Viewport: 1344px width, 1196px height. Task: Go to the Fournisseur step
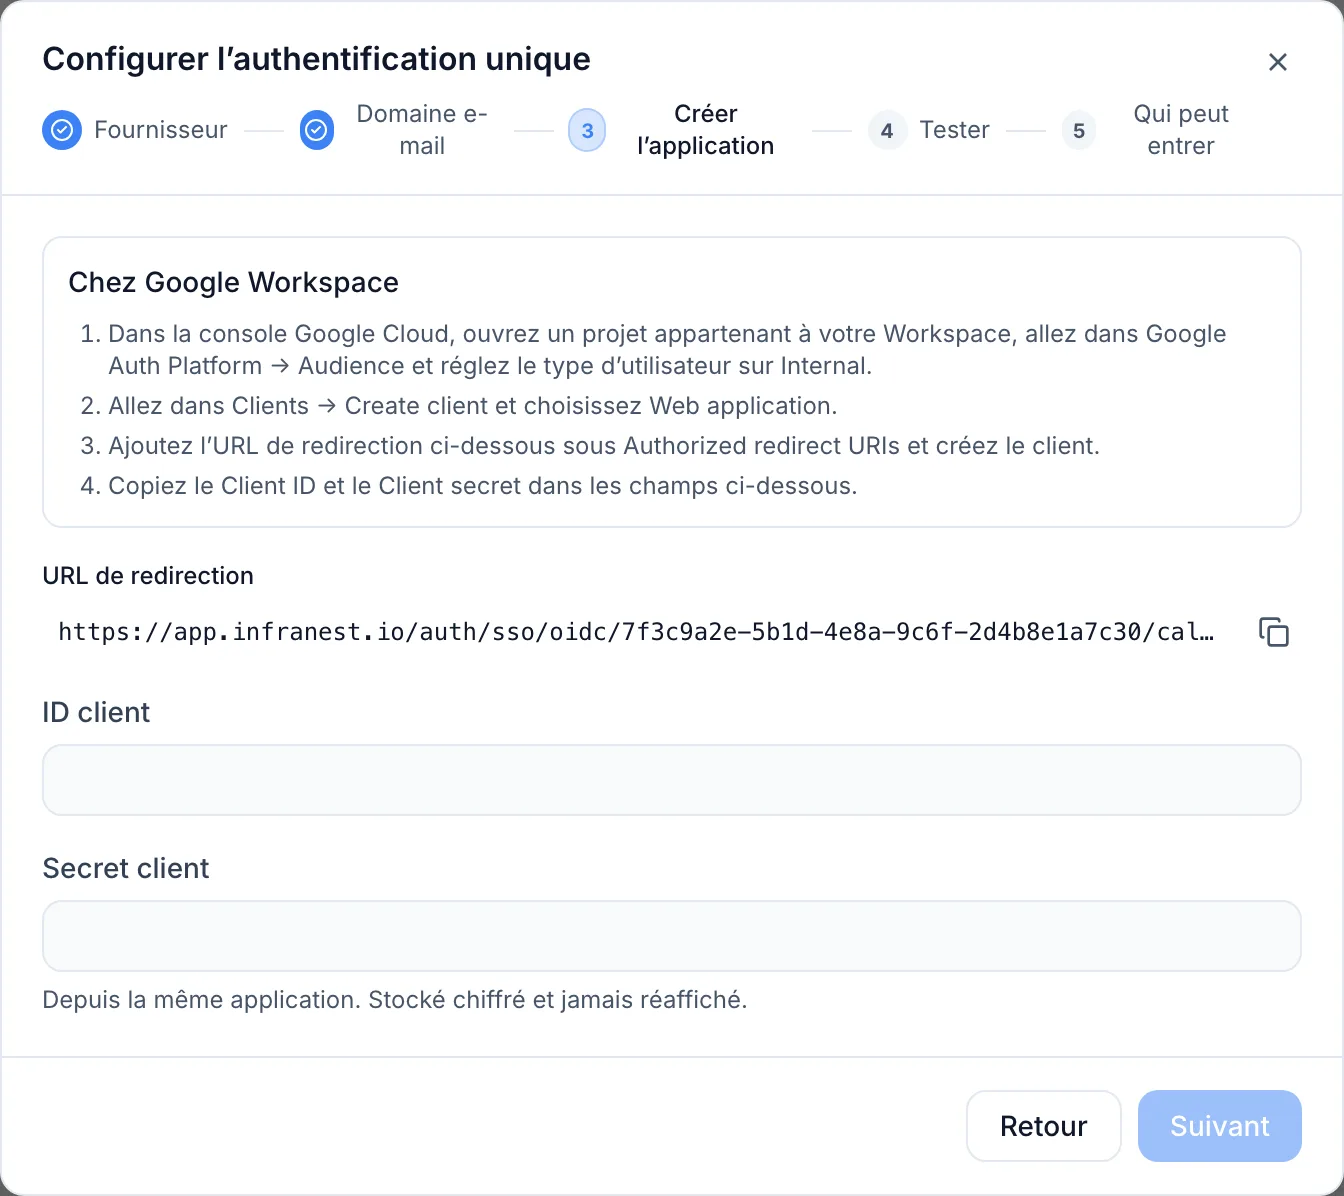point(161,130)
